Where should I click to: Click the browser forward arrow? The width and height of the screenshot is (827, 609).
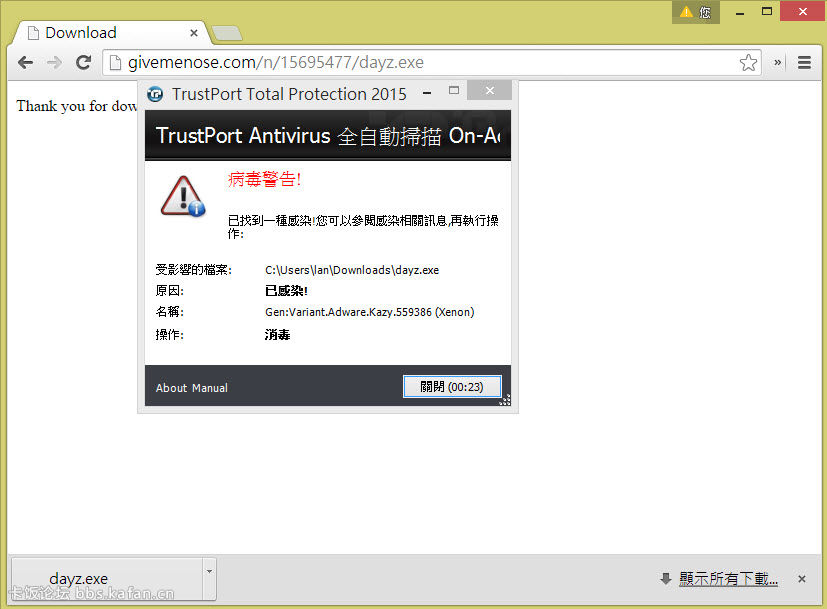click(x=54, y=63)
